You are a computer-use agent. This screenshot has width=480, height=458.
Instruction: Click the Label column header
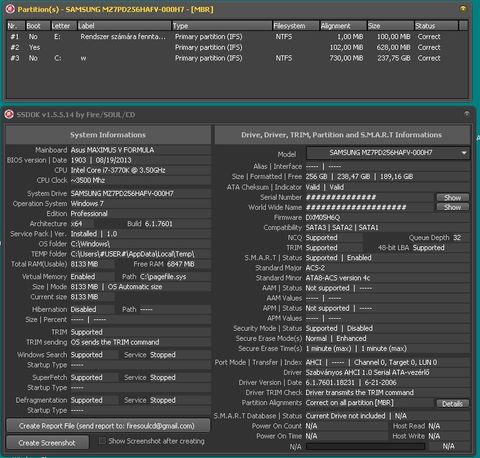(x=124, y=26)
